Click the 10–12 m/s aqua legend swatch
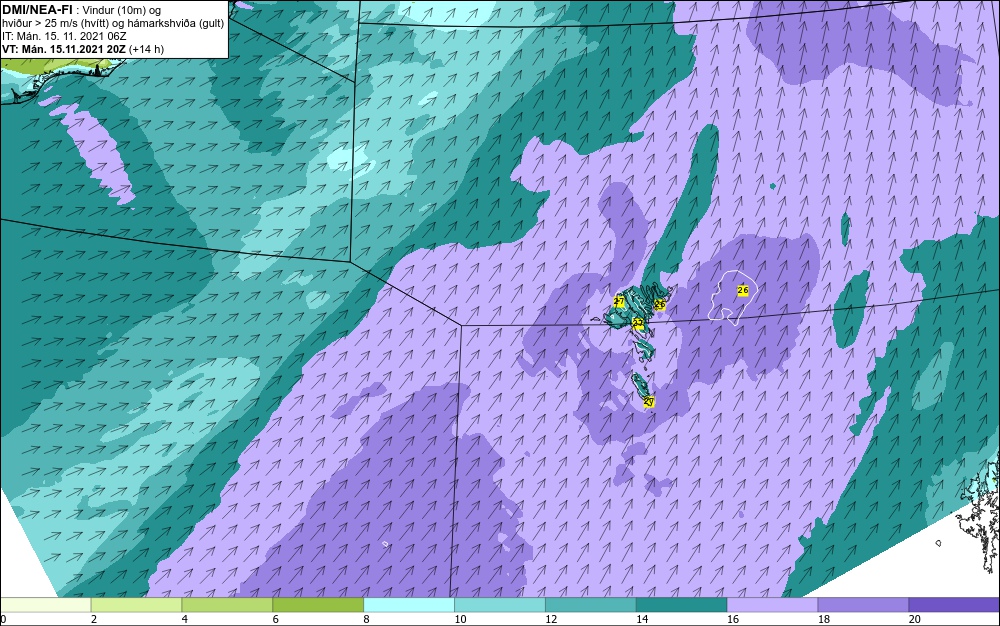The image size is (1000, 626). [500, 605]
